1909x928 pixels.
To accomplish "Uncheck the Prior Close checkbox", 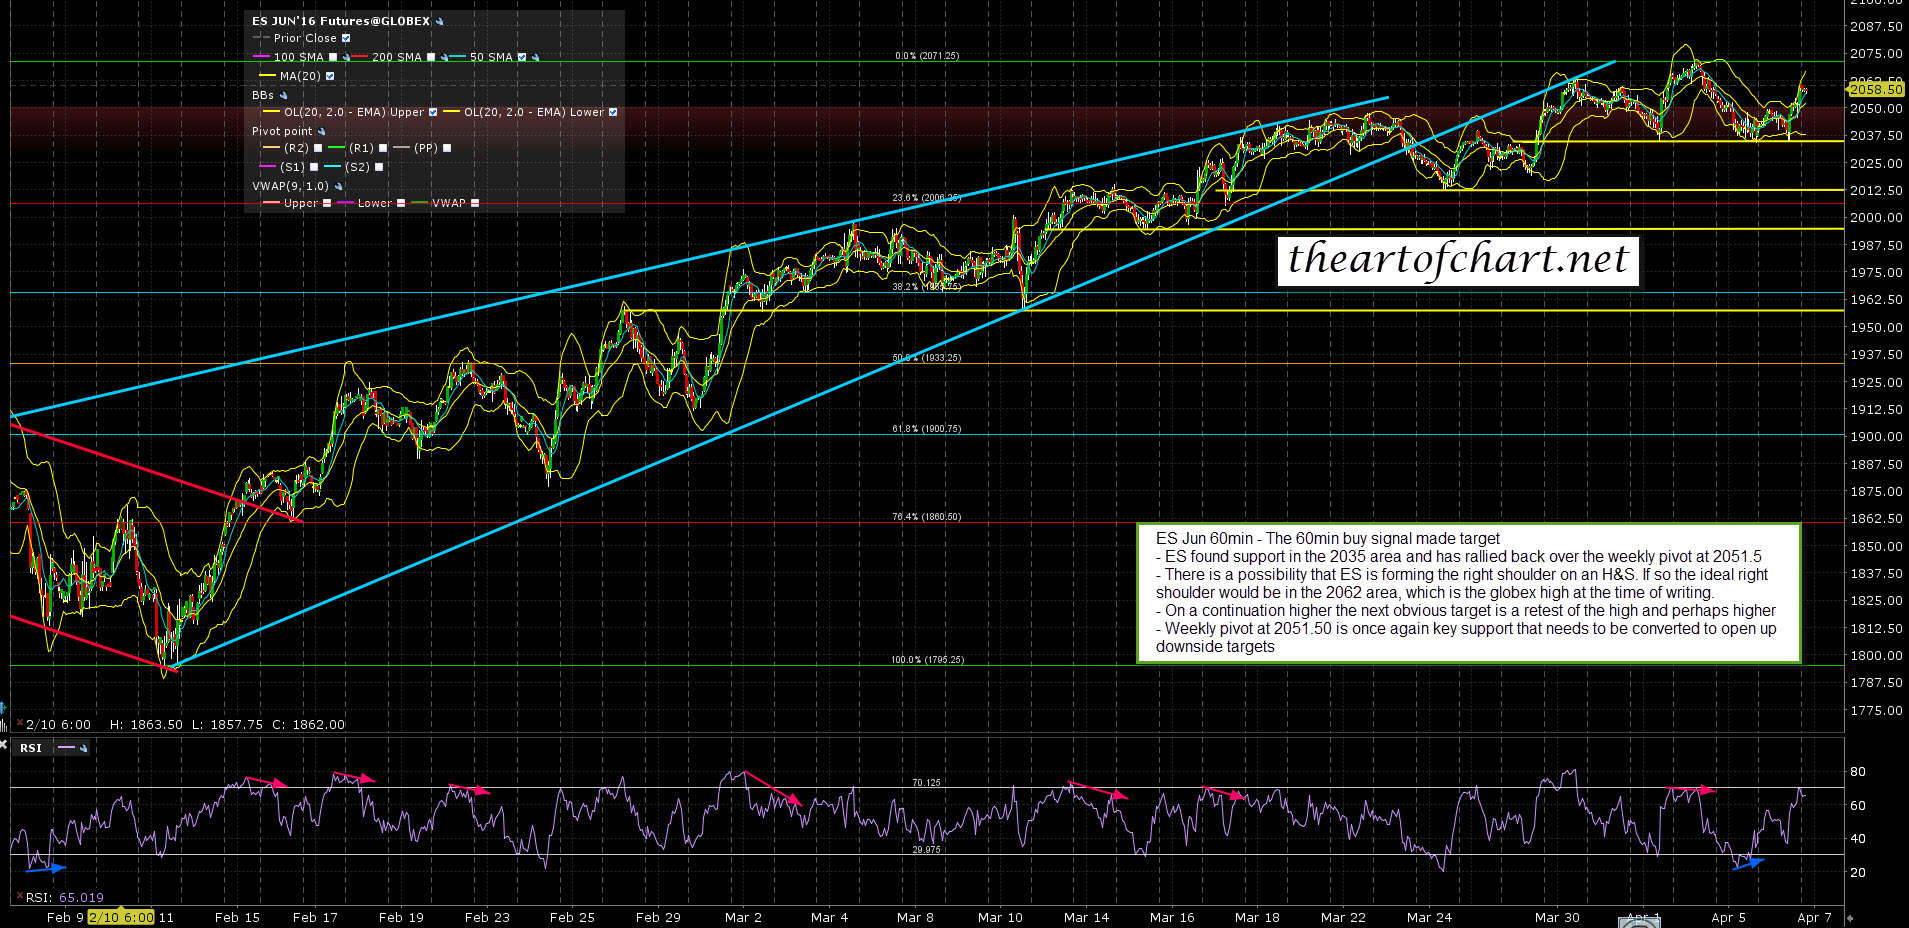I will pyautogui.click(x=346, y=38).
